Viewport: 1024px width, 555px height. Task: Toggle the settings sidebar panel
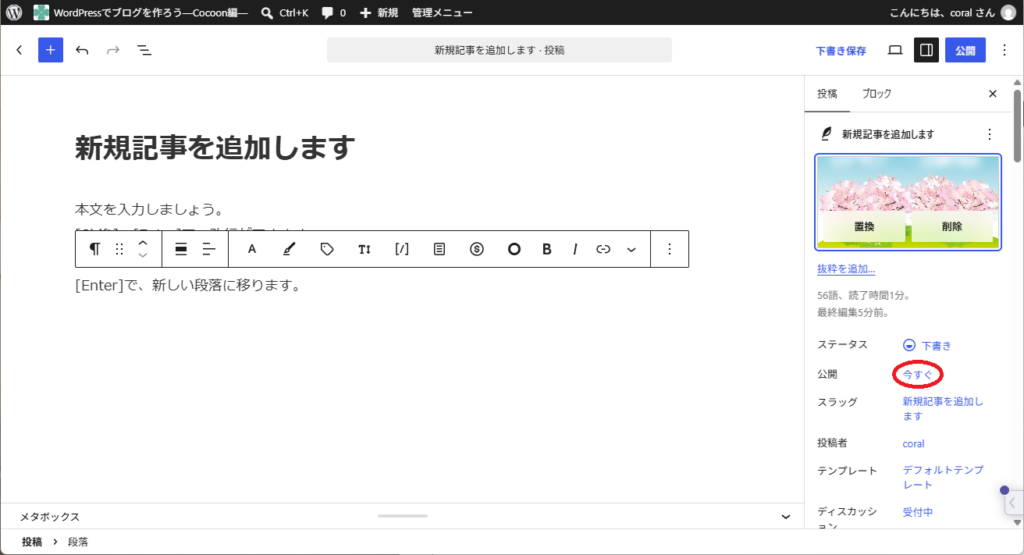926,50
